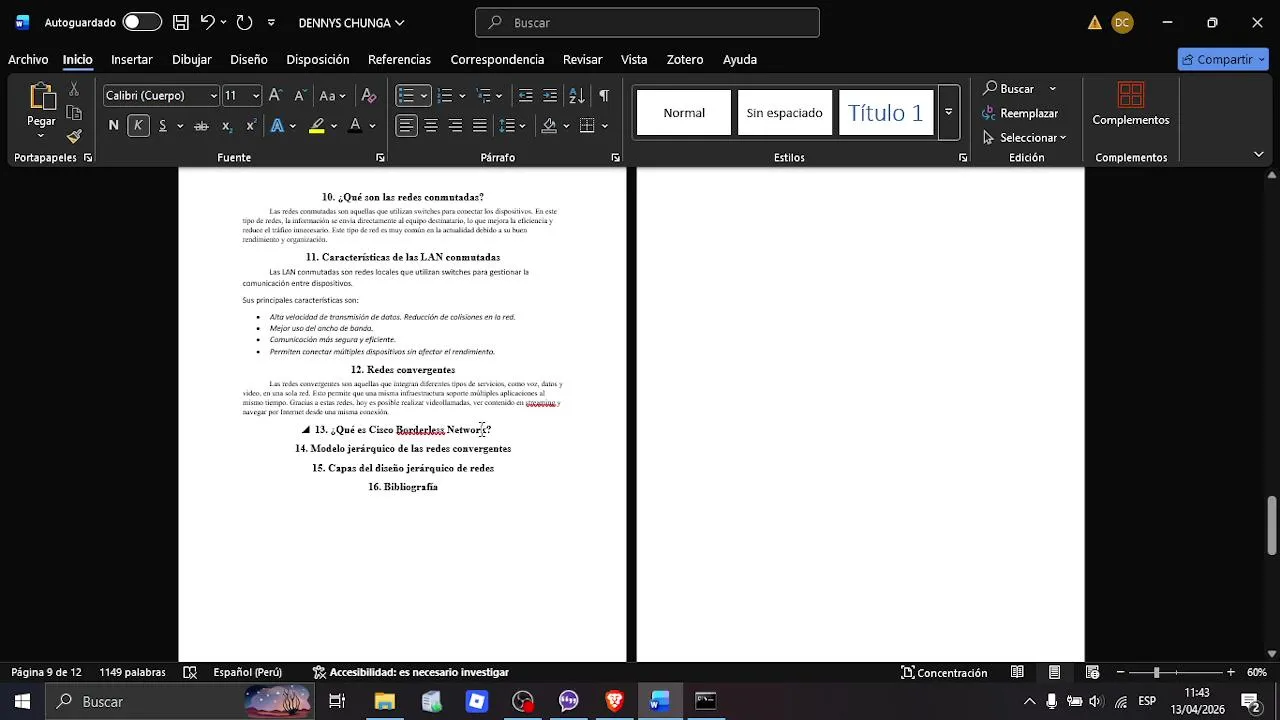Align the text to the right
Screen dimensions: 1280x720
pyautogui.click(x=455, y=125)
